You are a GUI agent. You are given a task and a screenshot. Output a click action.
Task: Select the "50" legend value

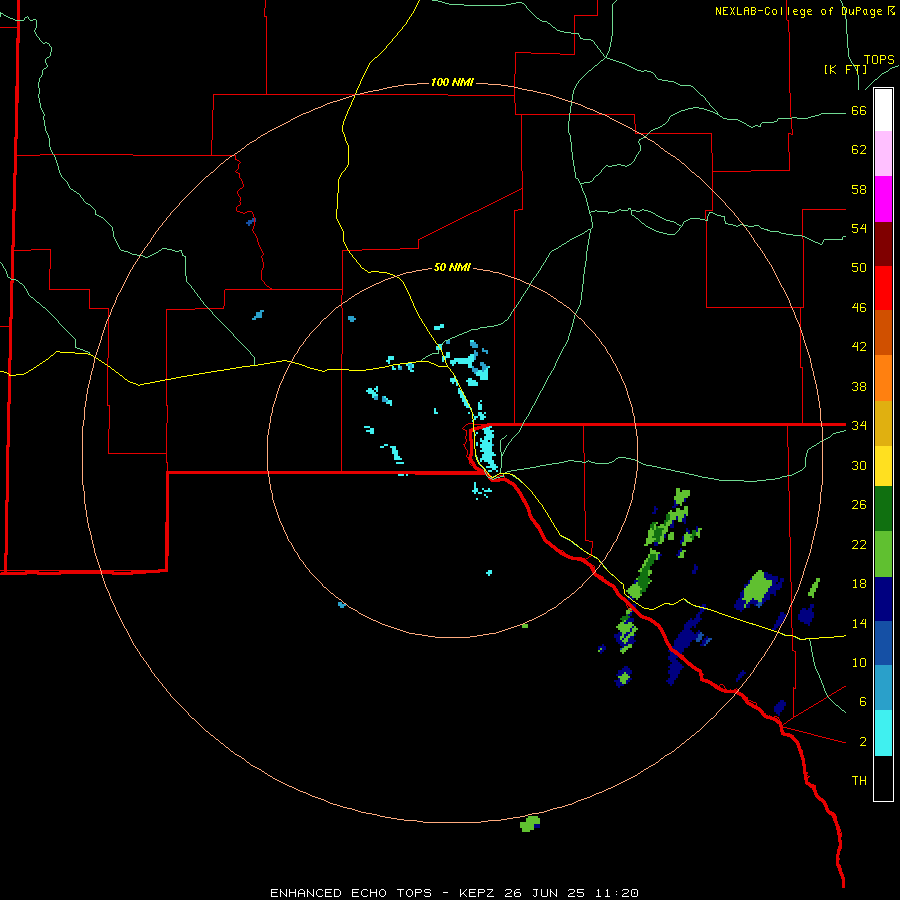859,267
